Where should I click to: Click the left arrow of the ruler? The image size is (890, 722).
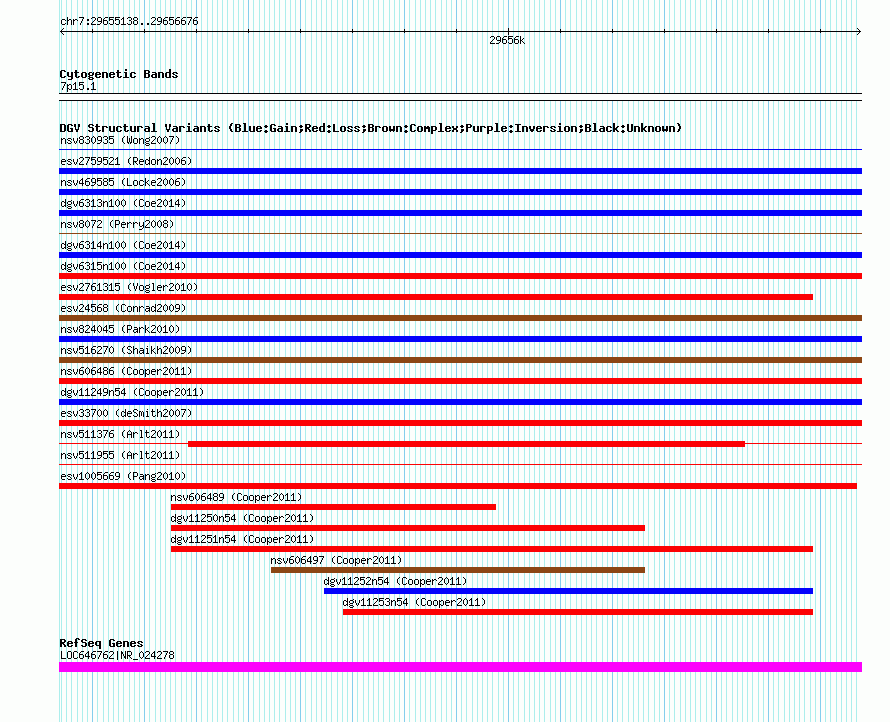[x=62, y=32]
